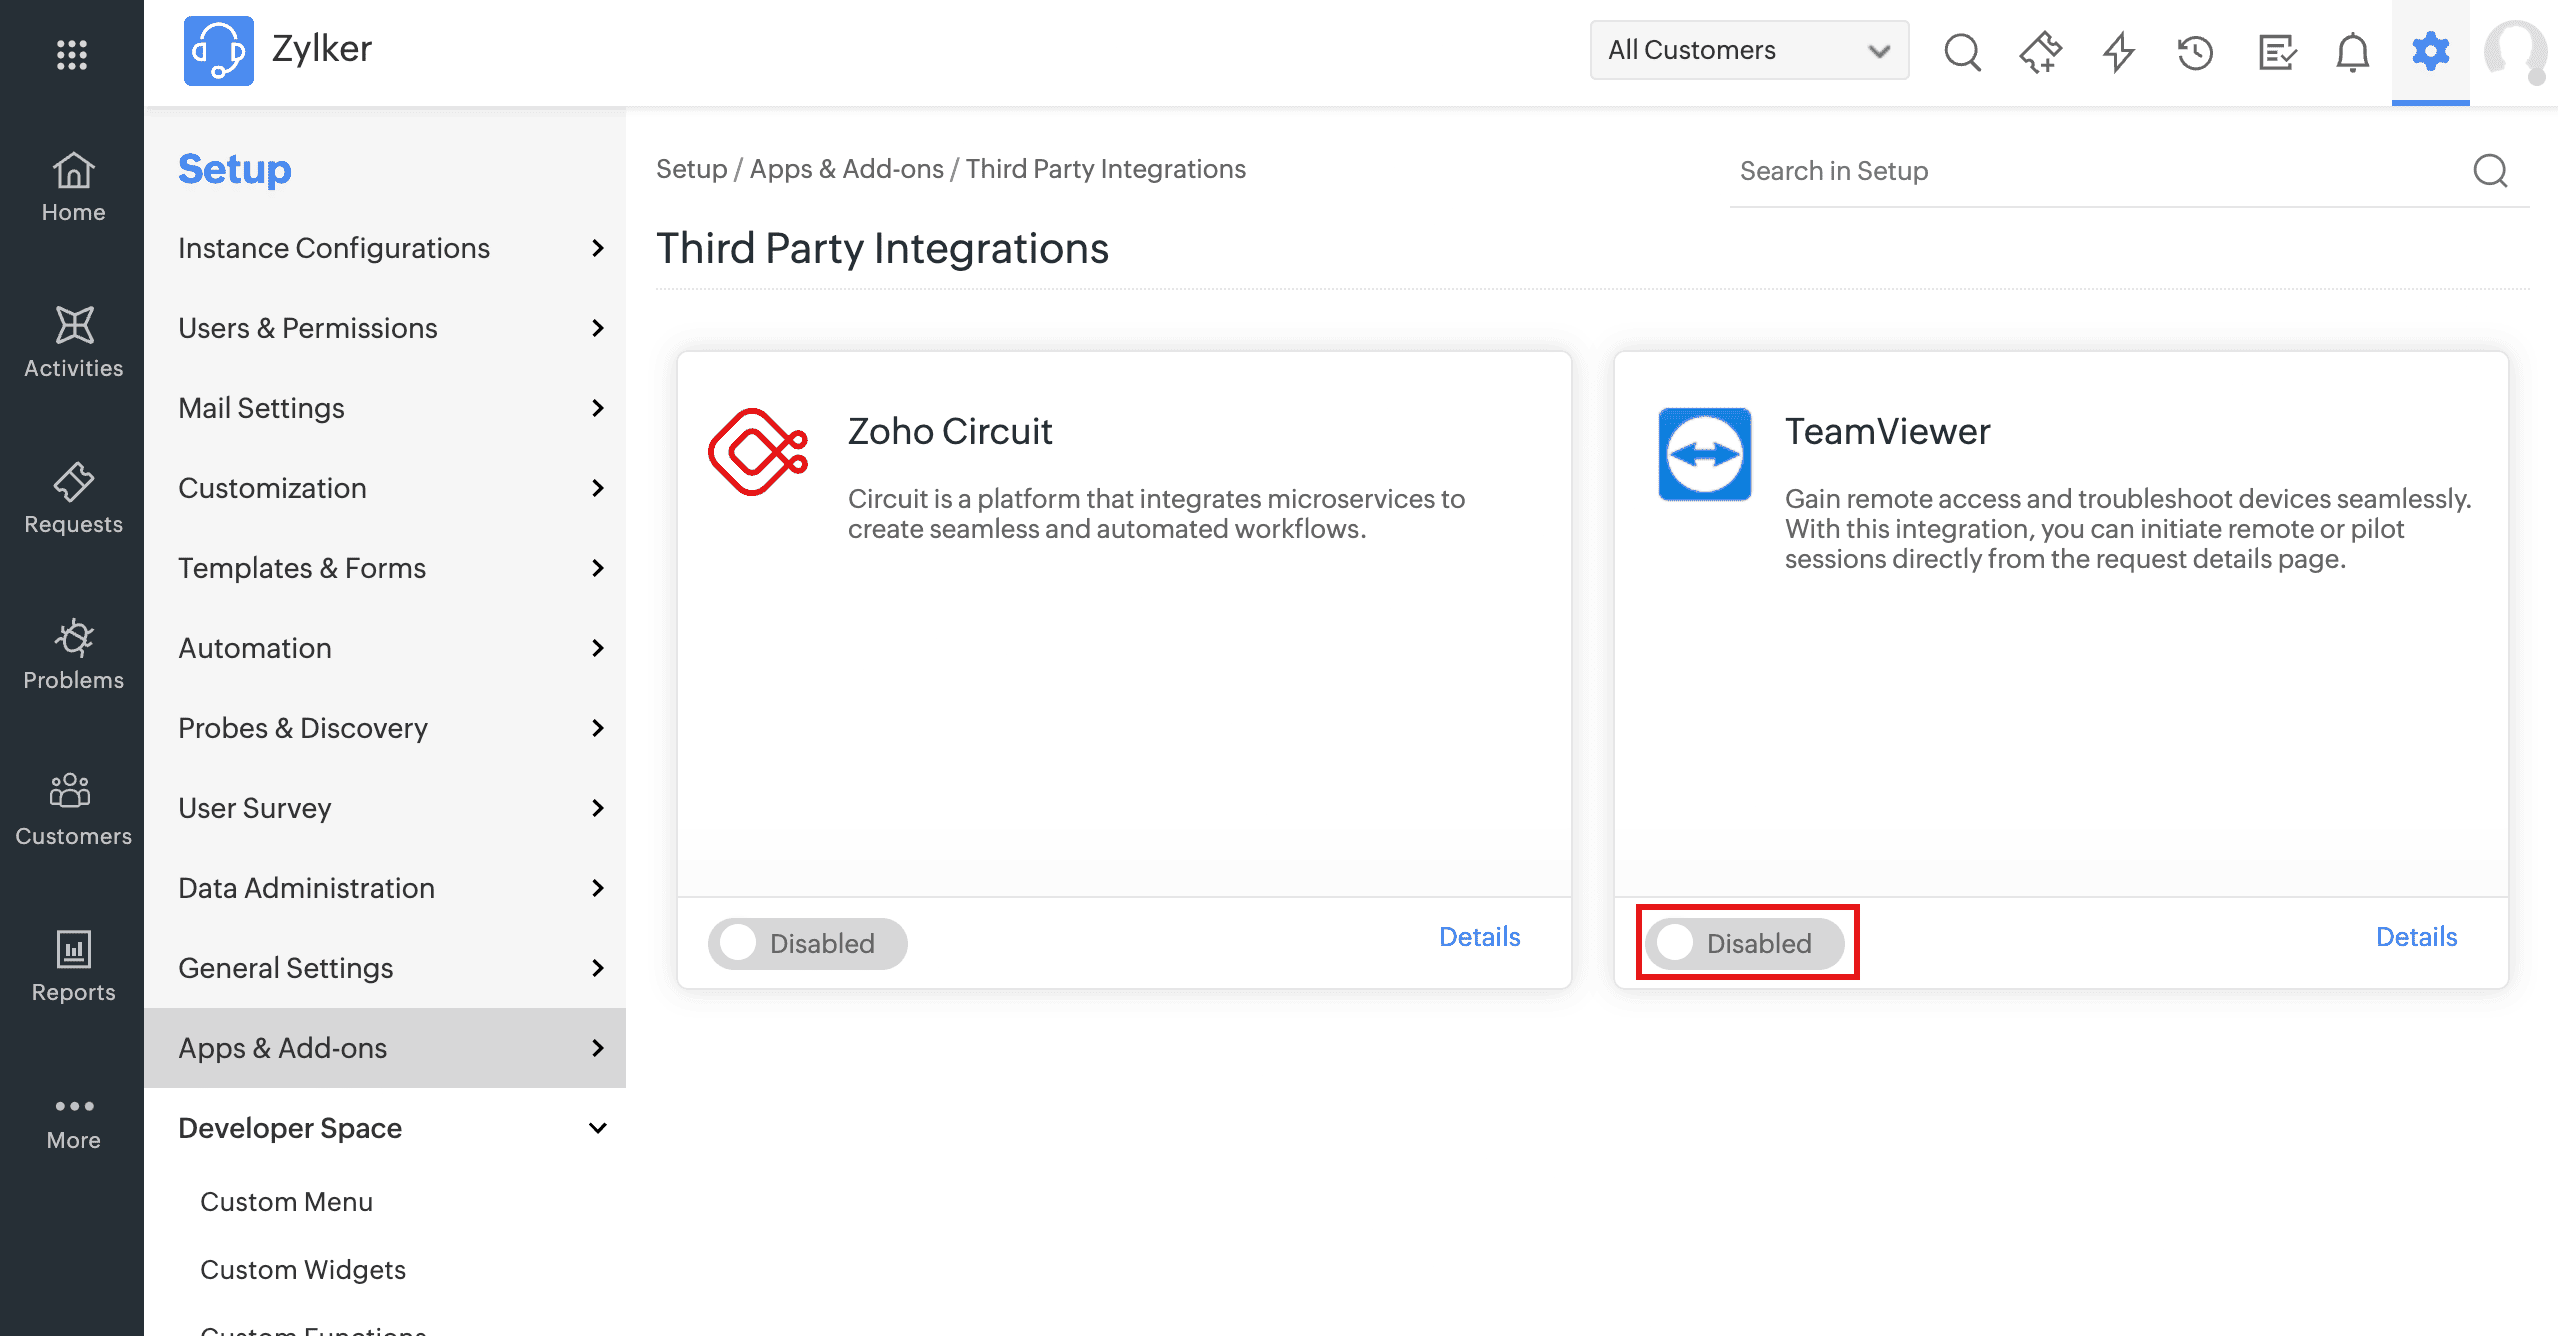Go to Problems in left sidebar
This screenshot has width=2558, height=1336.
pos(73,655)
